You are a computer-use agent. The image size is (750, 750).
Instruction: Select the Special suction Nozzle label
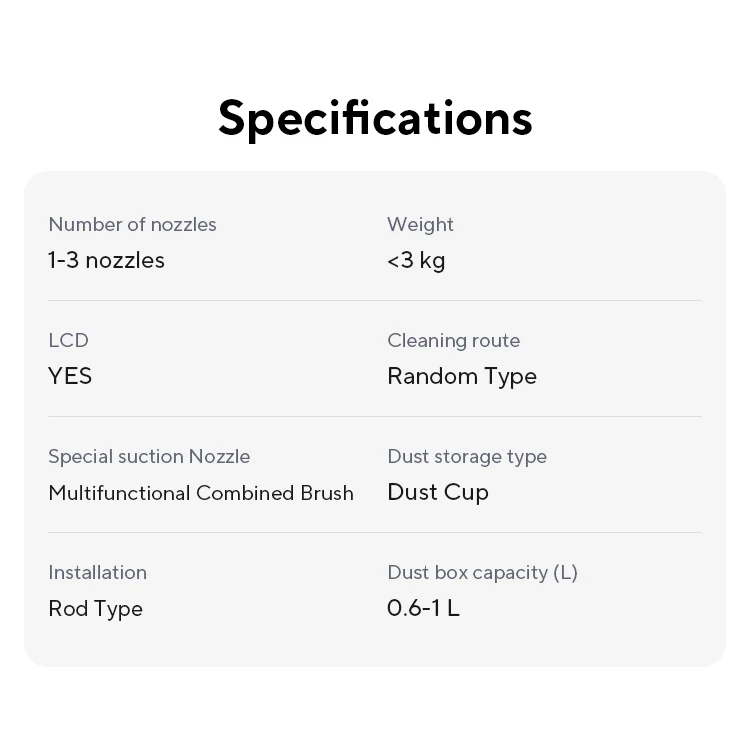pyautogui.click(x=149, y=456)
